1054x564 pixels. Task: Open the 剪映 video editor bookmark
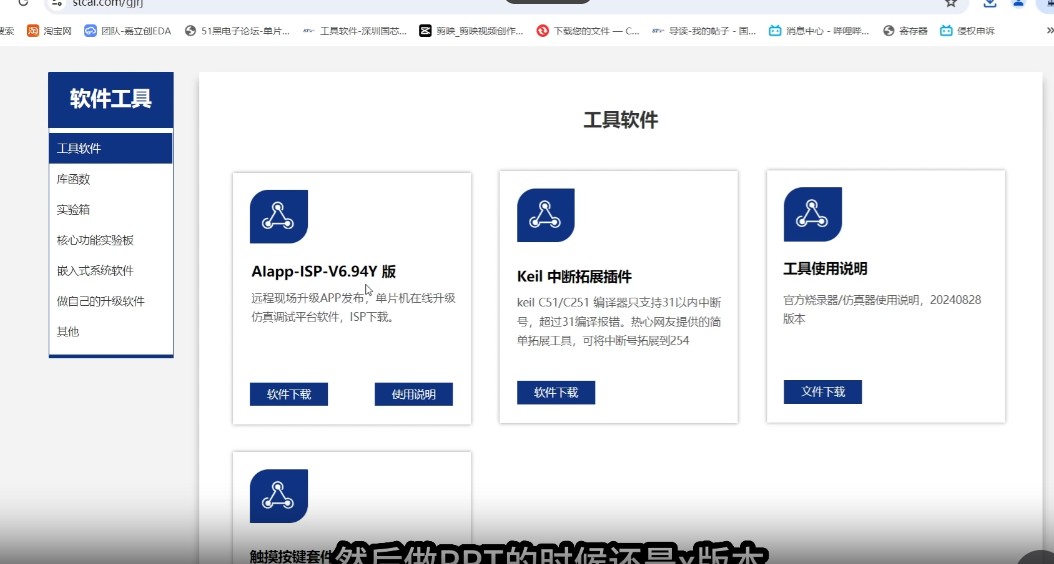[x=471, y=31]
